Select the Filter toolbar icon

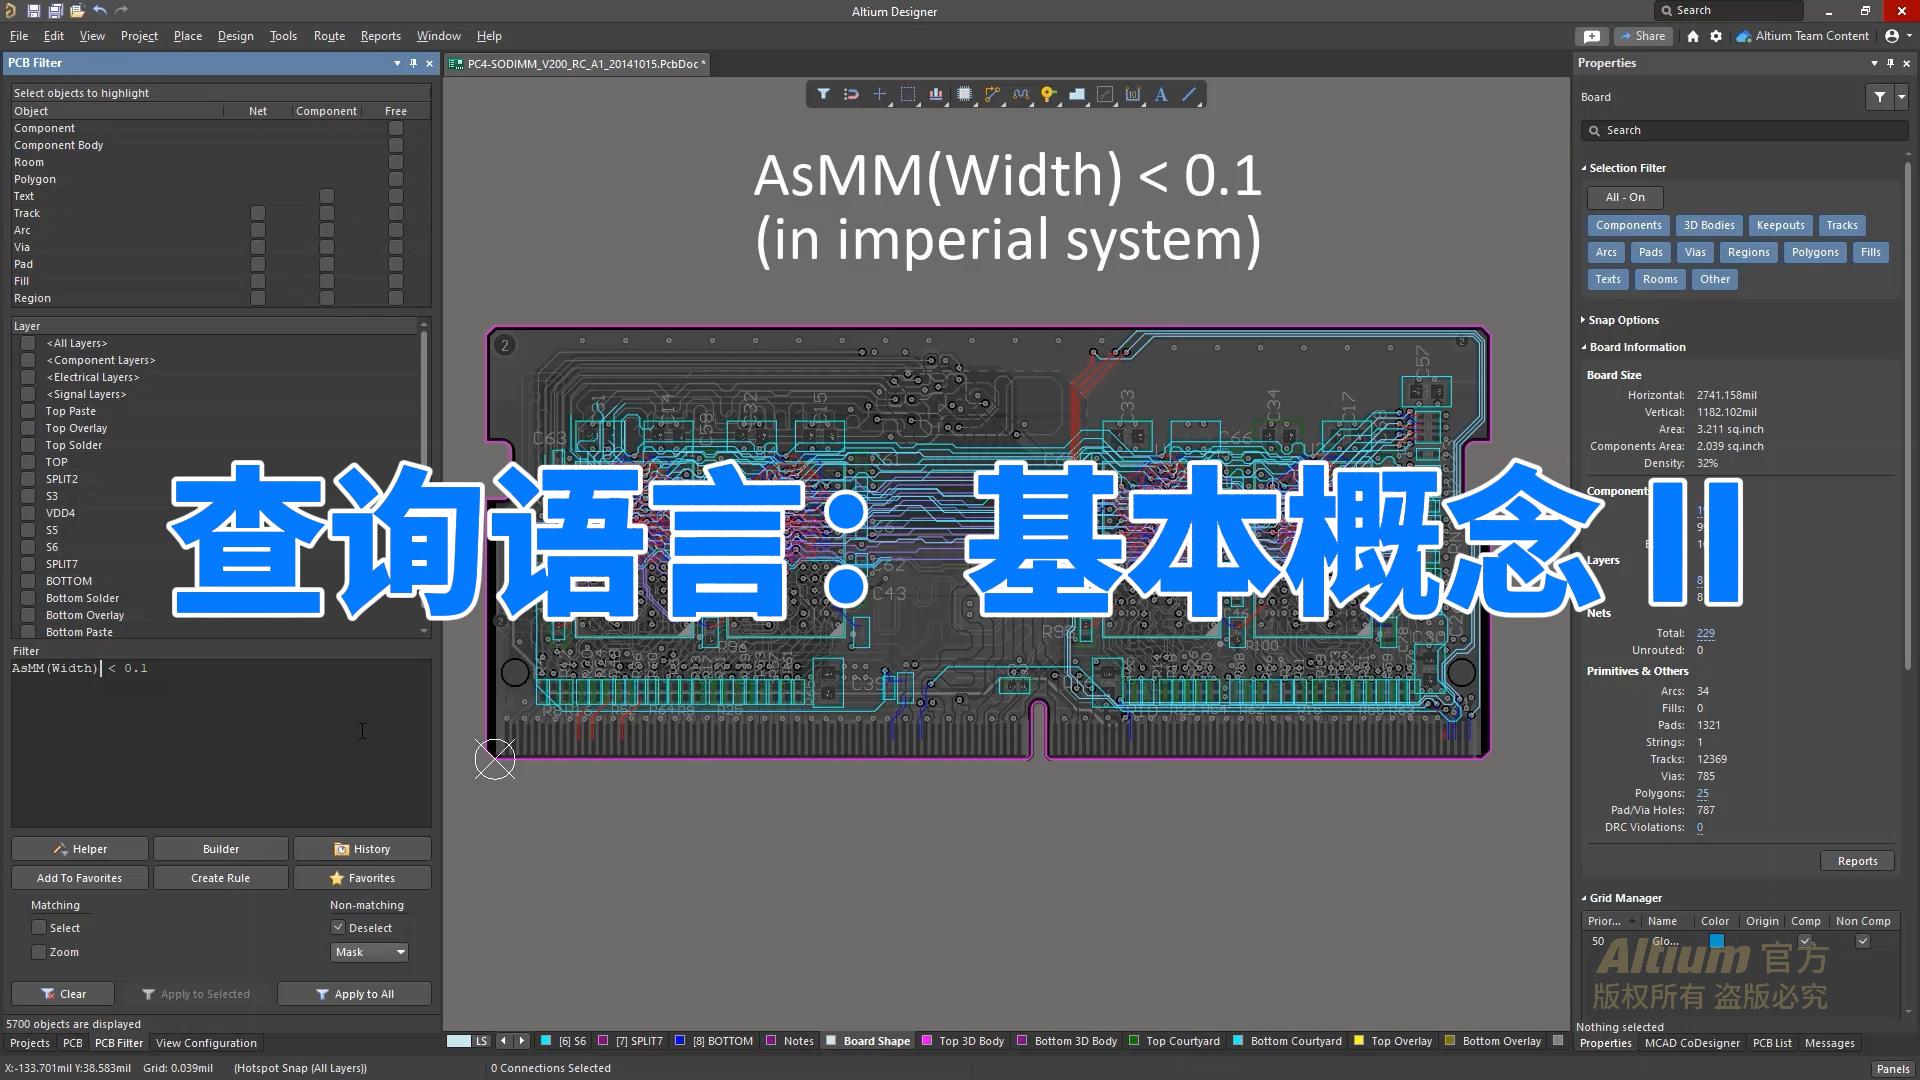[x=824, y=94]
